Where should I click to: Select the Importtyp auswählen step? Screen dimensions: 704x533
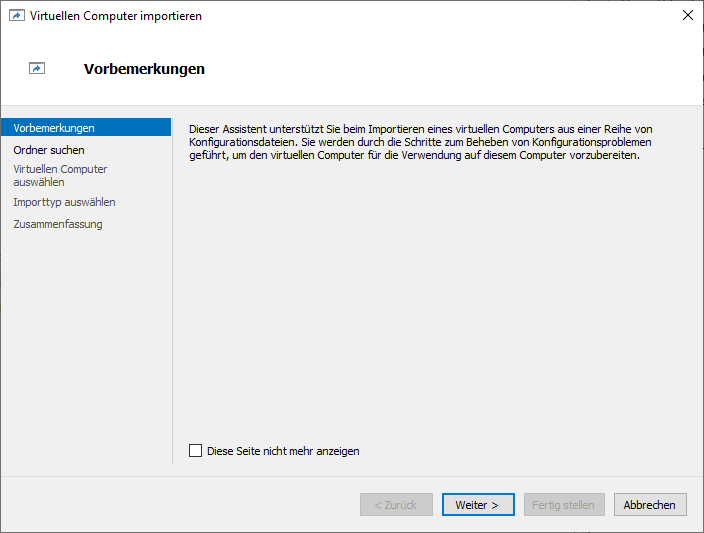tap(64, 202)
